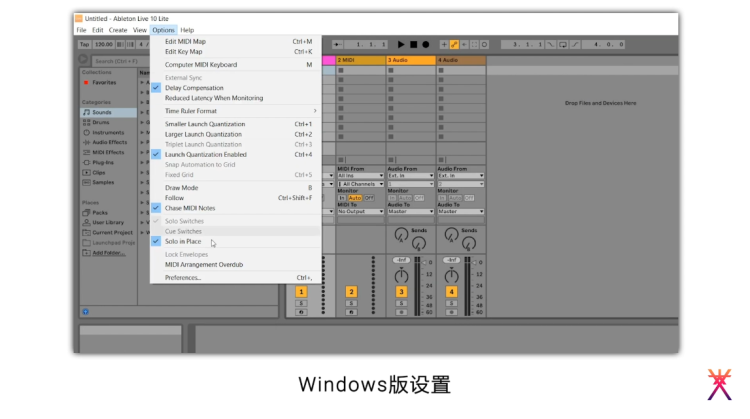Set track 2 Monitor to Off
This screenshot has width=750, height=419.
(369, 198)
